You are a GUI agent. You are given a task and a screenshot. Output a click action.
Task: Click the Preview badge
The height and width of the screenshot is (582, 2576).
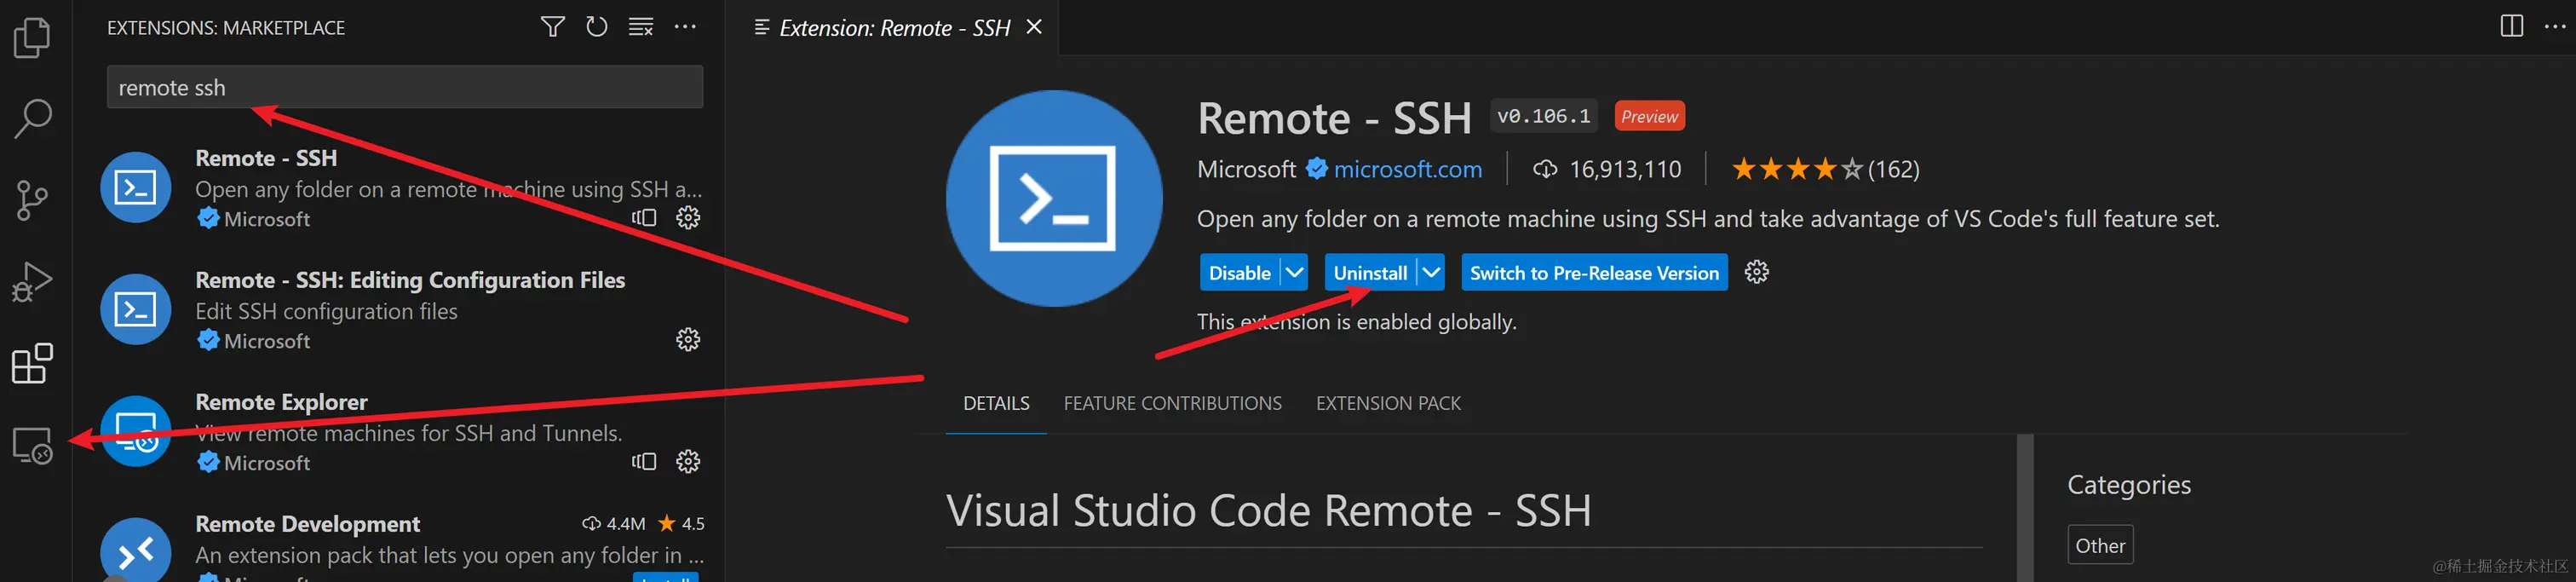[1649, 116]
